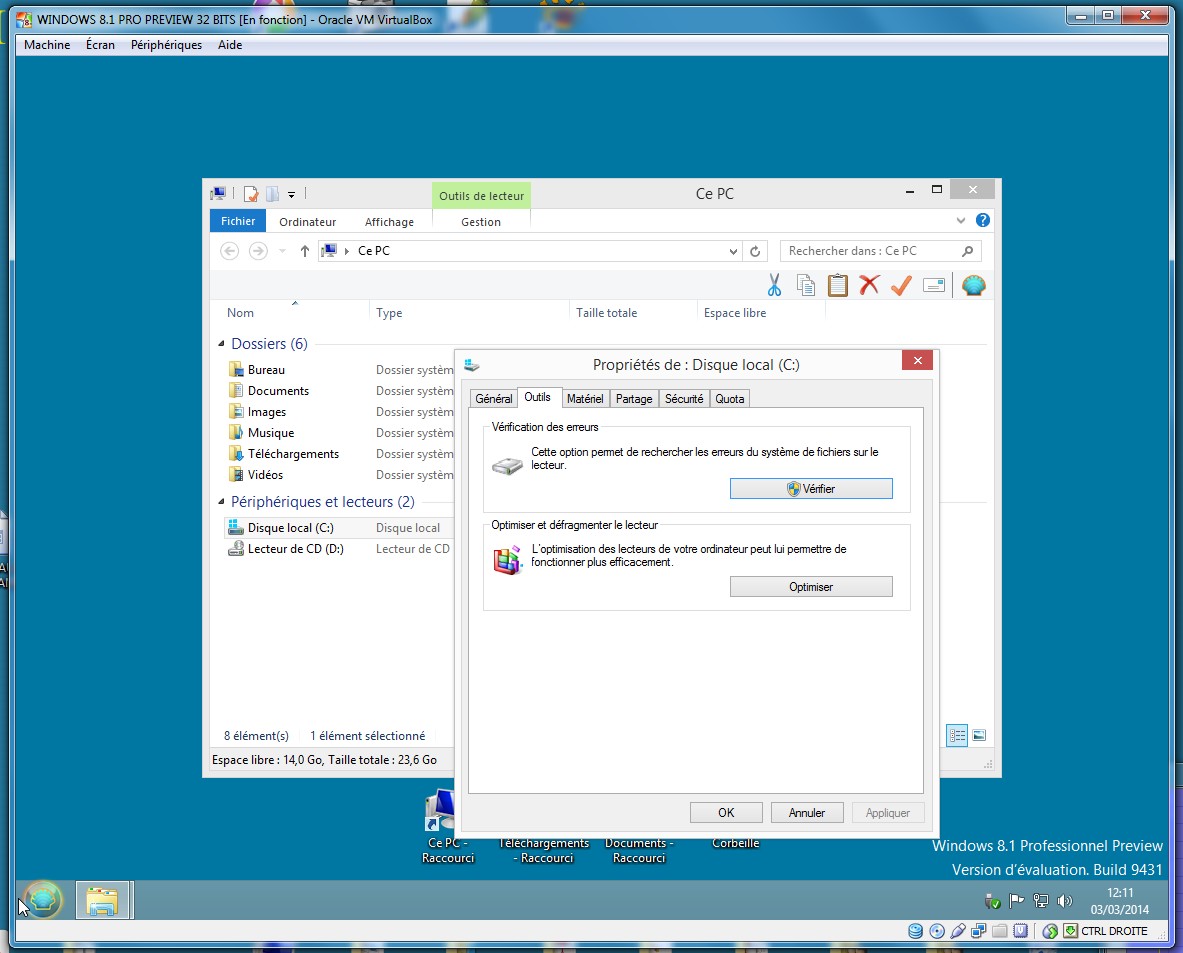The height and width of the screenshot is (953, 1183).
Task: Click the New folder icon in quick access toolbar
Action: point(272,194)
